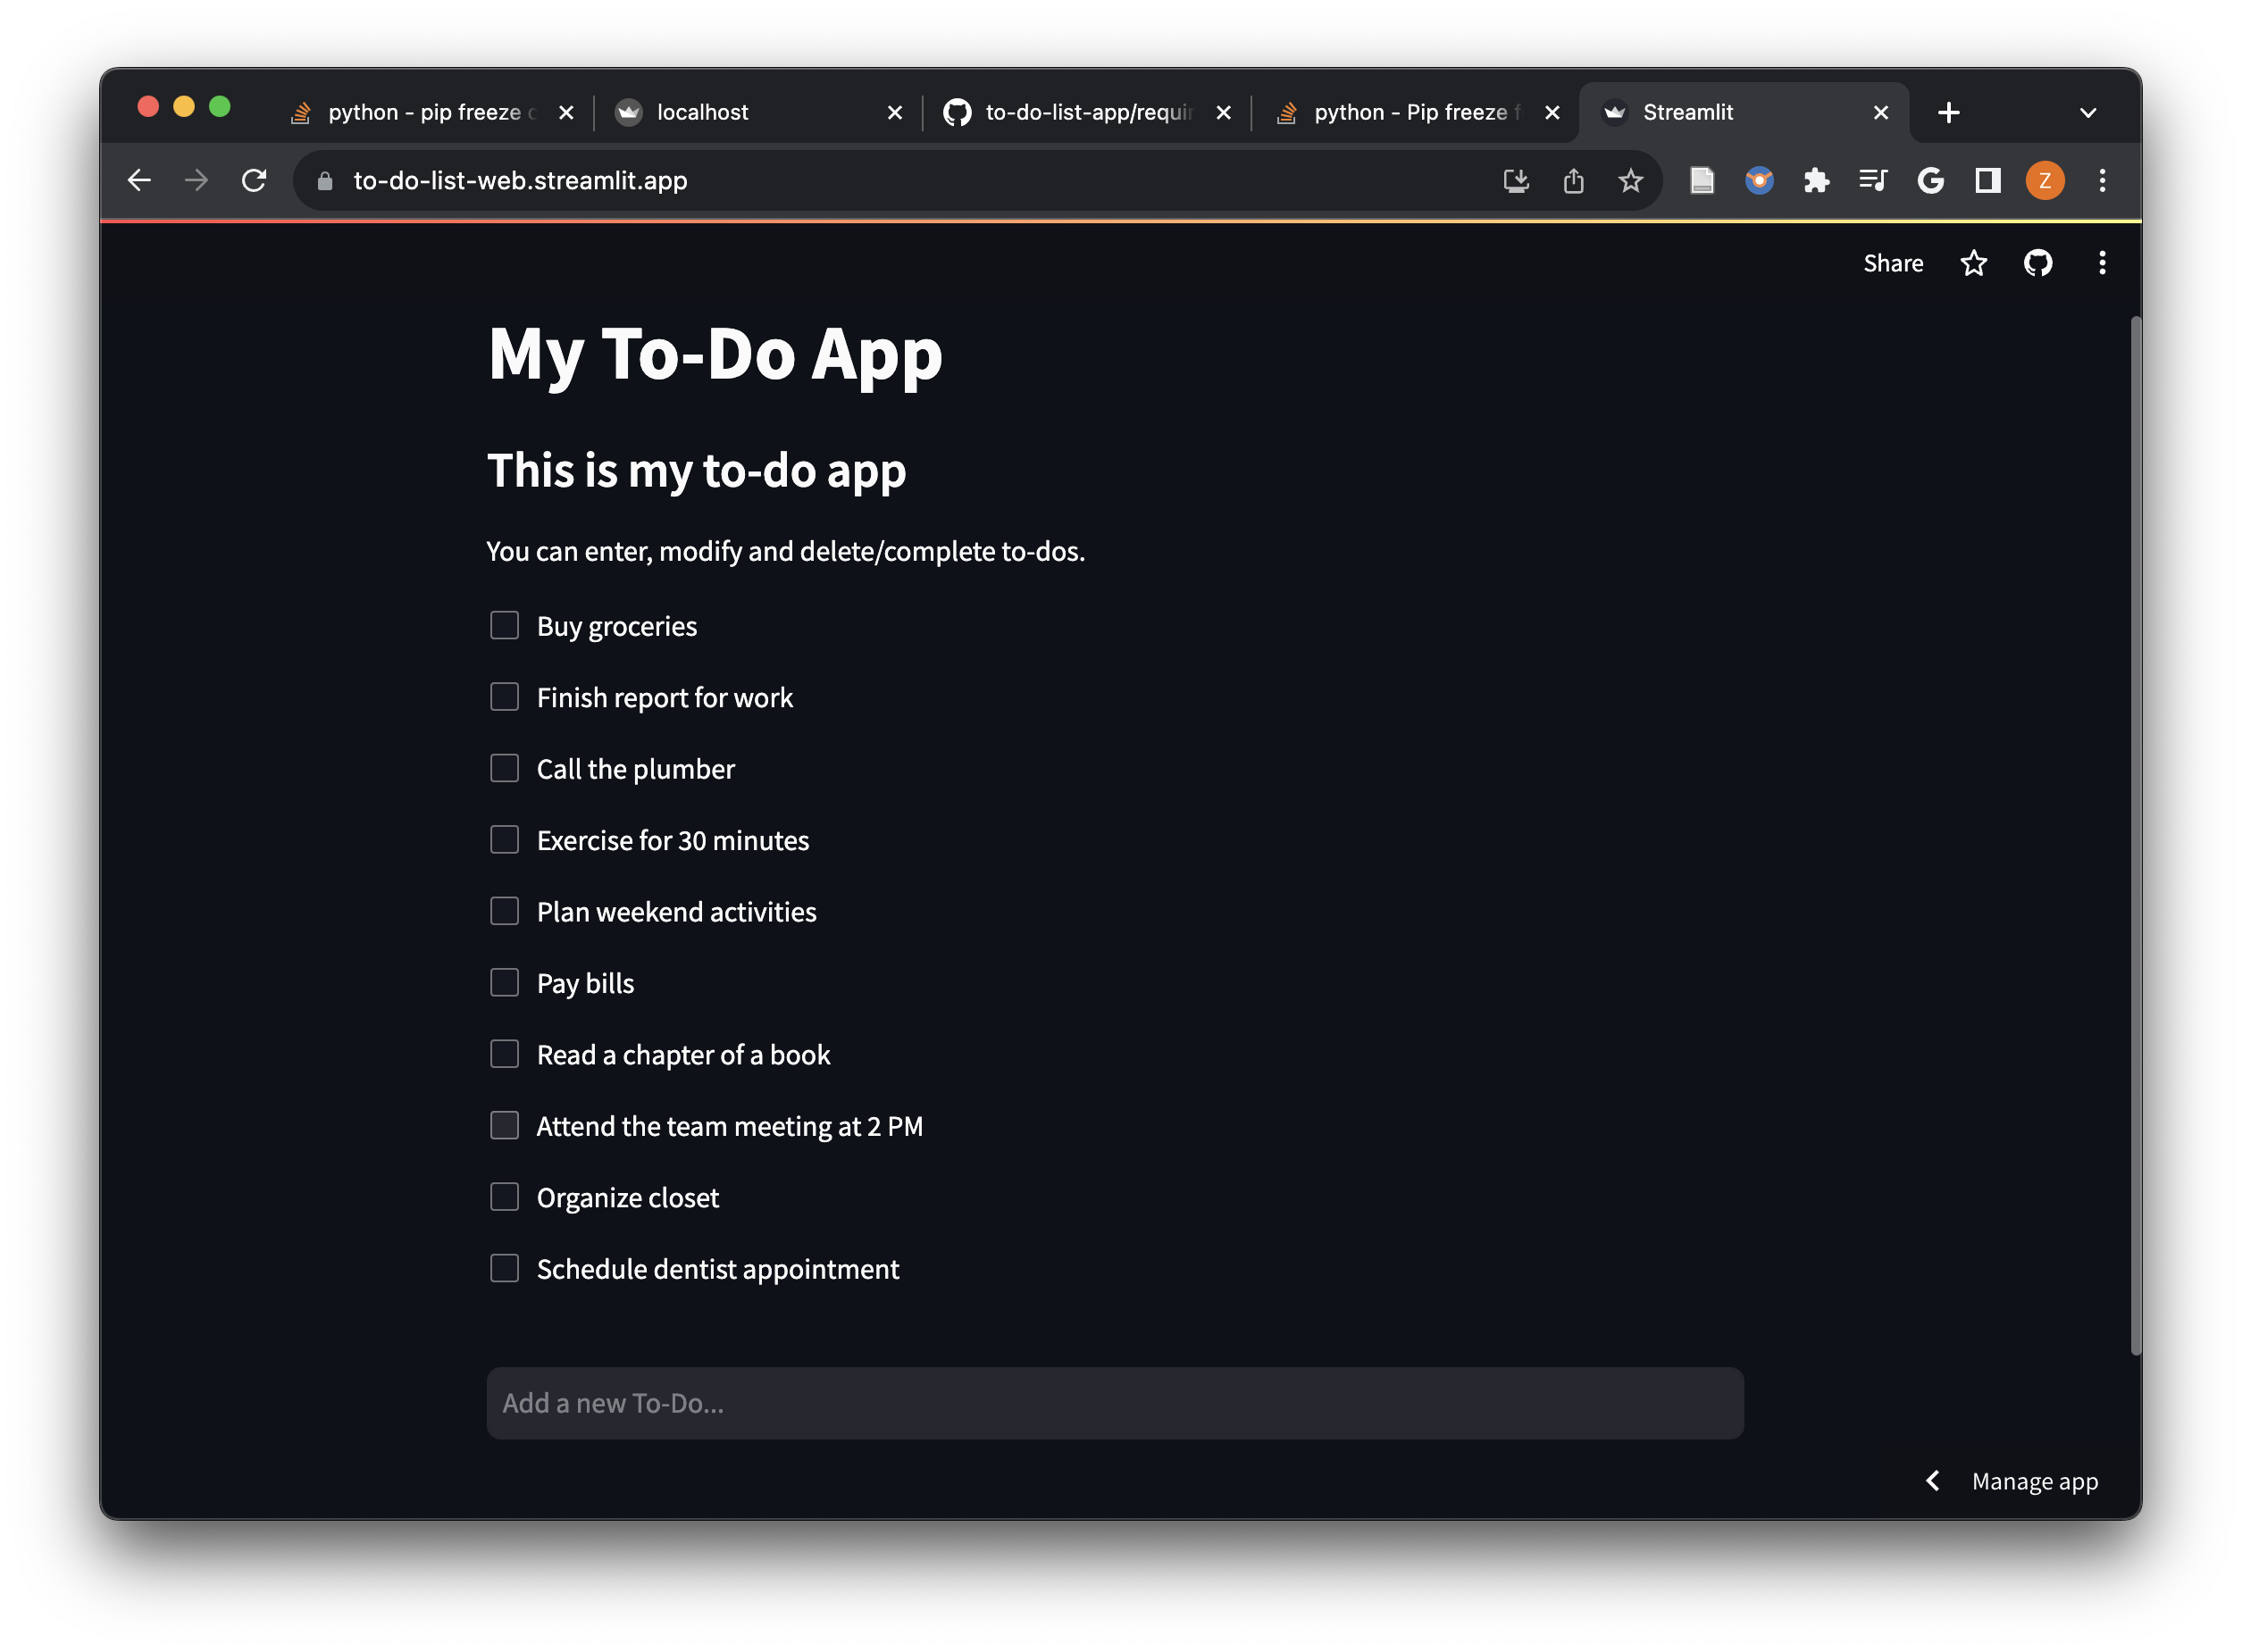Click the GitHub icon in toolbar
This screenshot has height=1652, width=2242.
[2037, 263]
